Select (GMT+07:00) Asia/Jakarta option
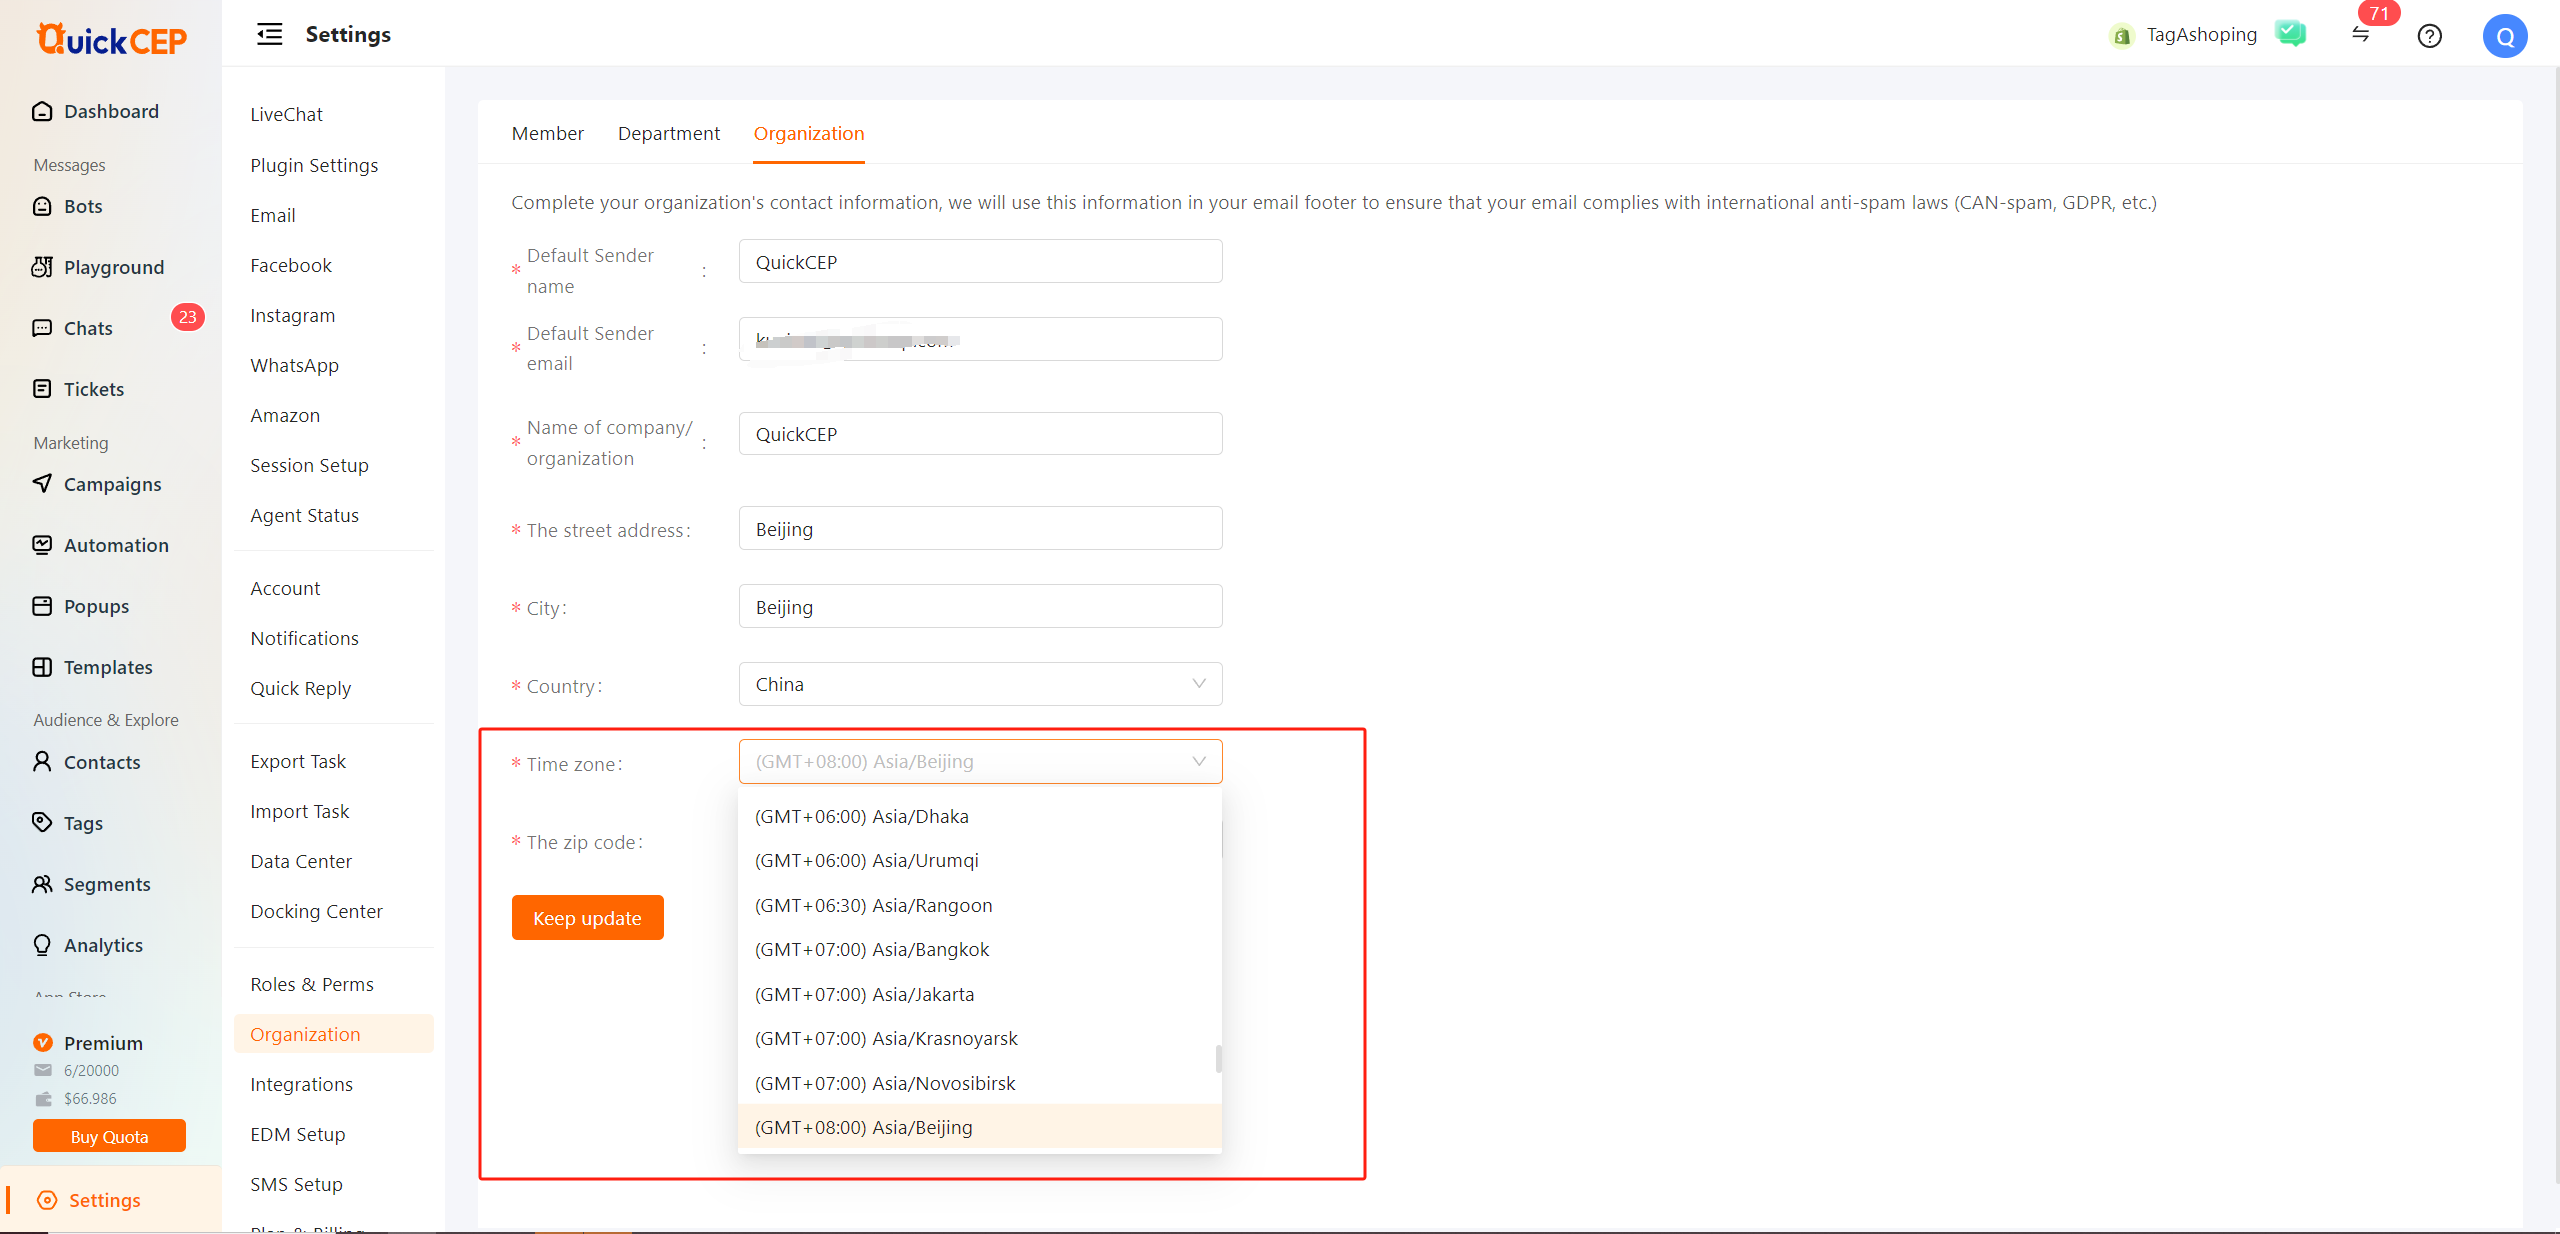The height and width of the screenshot is (1234, 2560). coord(980,994)
